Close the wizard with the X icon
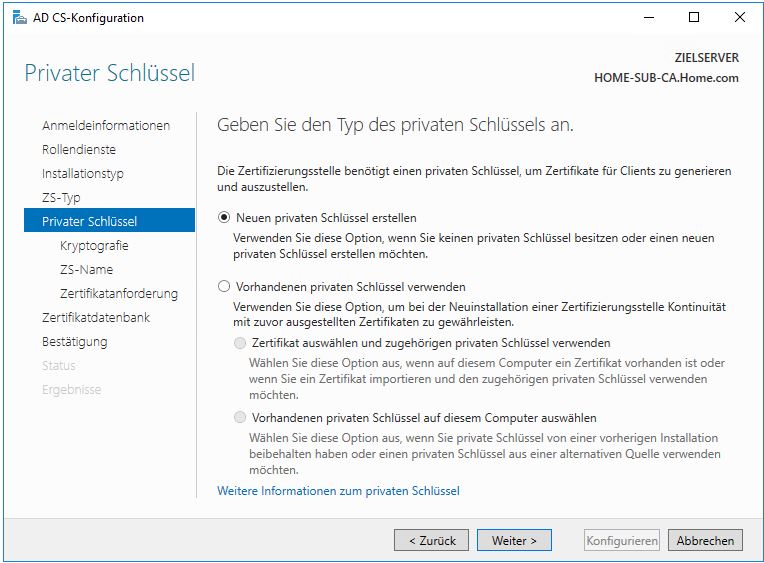Image resolution: width=764 pixels, height=563 pixels. tap(740, 17)
